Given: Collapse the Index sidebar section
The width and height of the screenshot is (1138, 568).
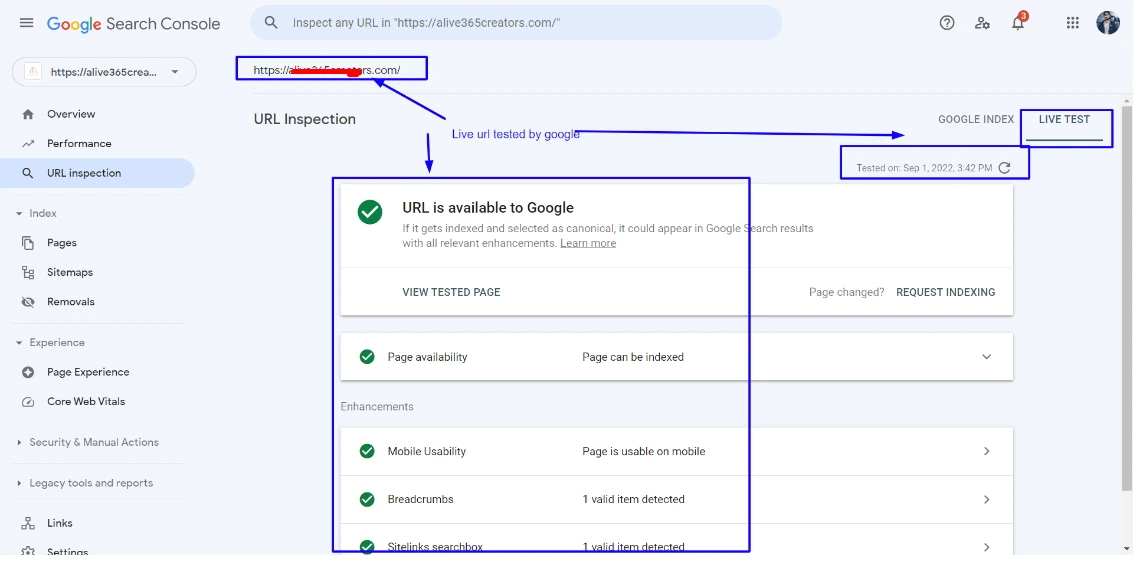Looking at the screenshot, I should point(19,214).
